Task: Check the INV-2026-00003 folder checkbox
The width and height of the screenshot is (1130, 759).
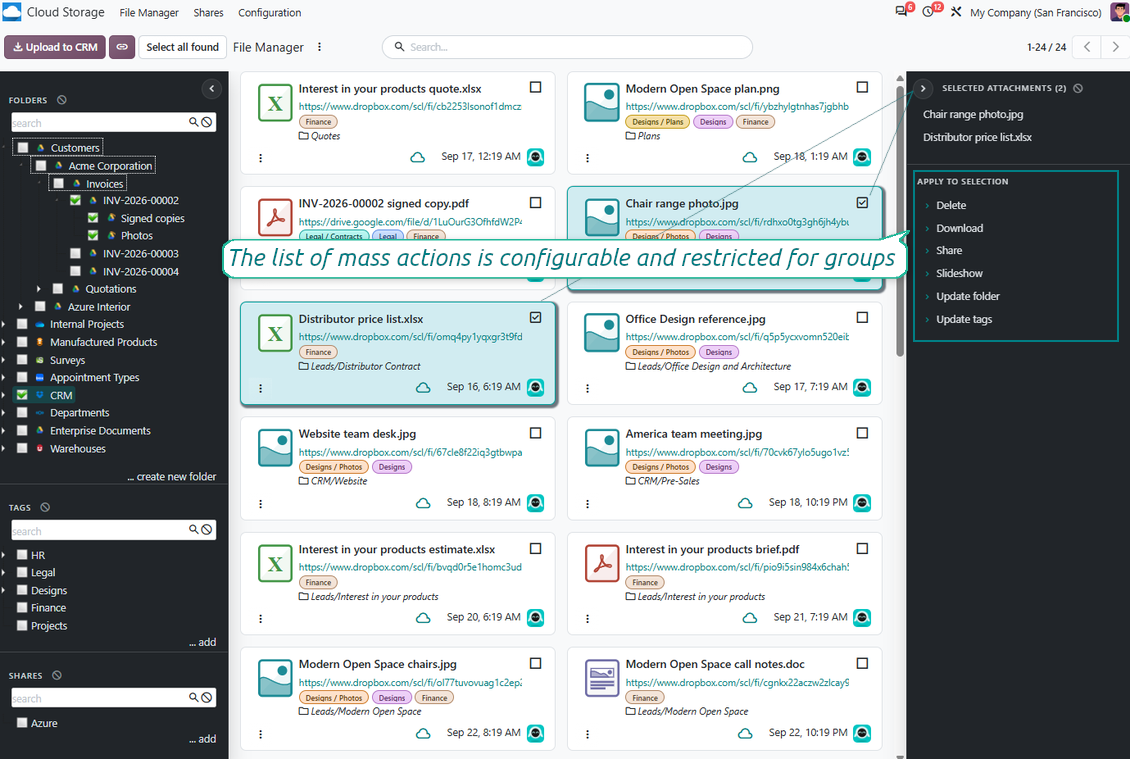Action: point(76,253)
